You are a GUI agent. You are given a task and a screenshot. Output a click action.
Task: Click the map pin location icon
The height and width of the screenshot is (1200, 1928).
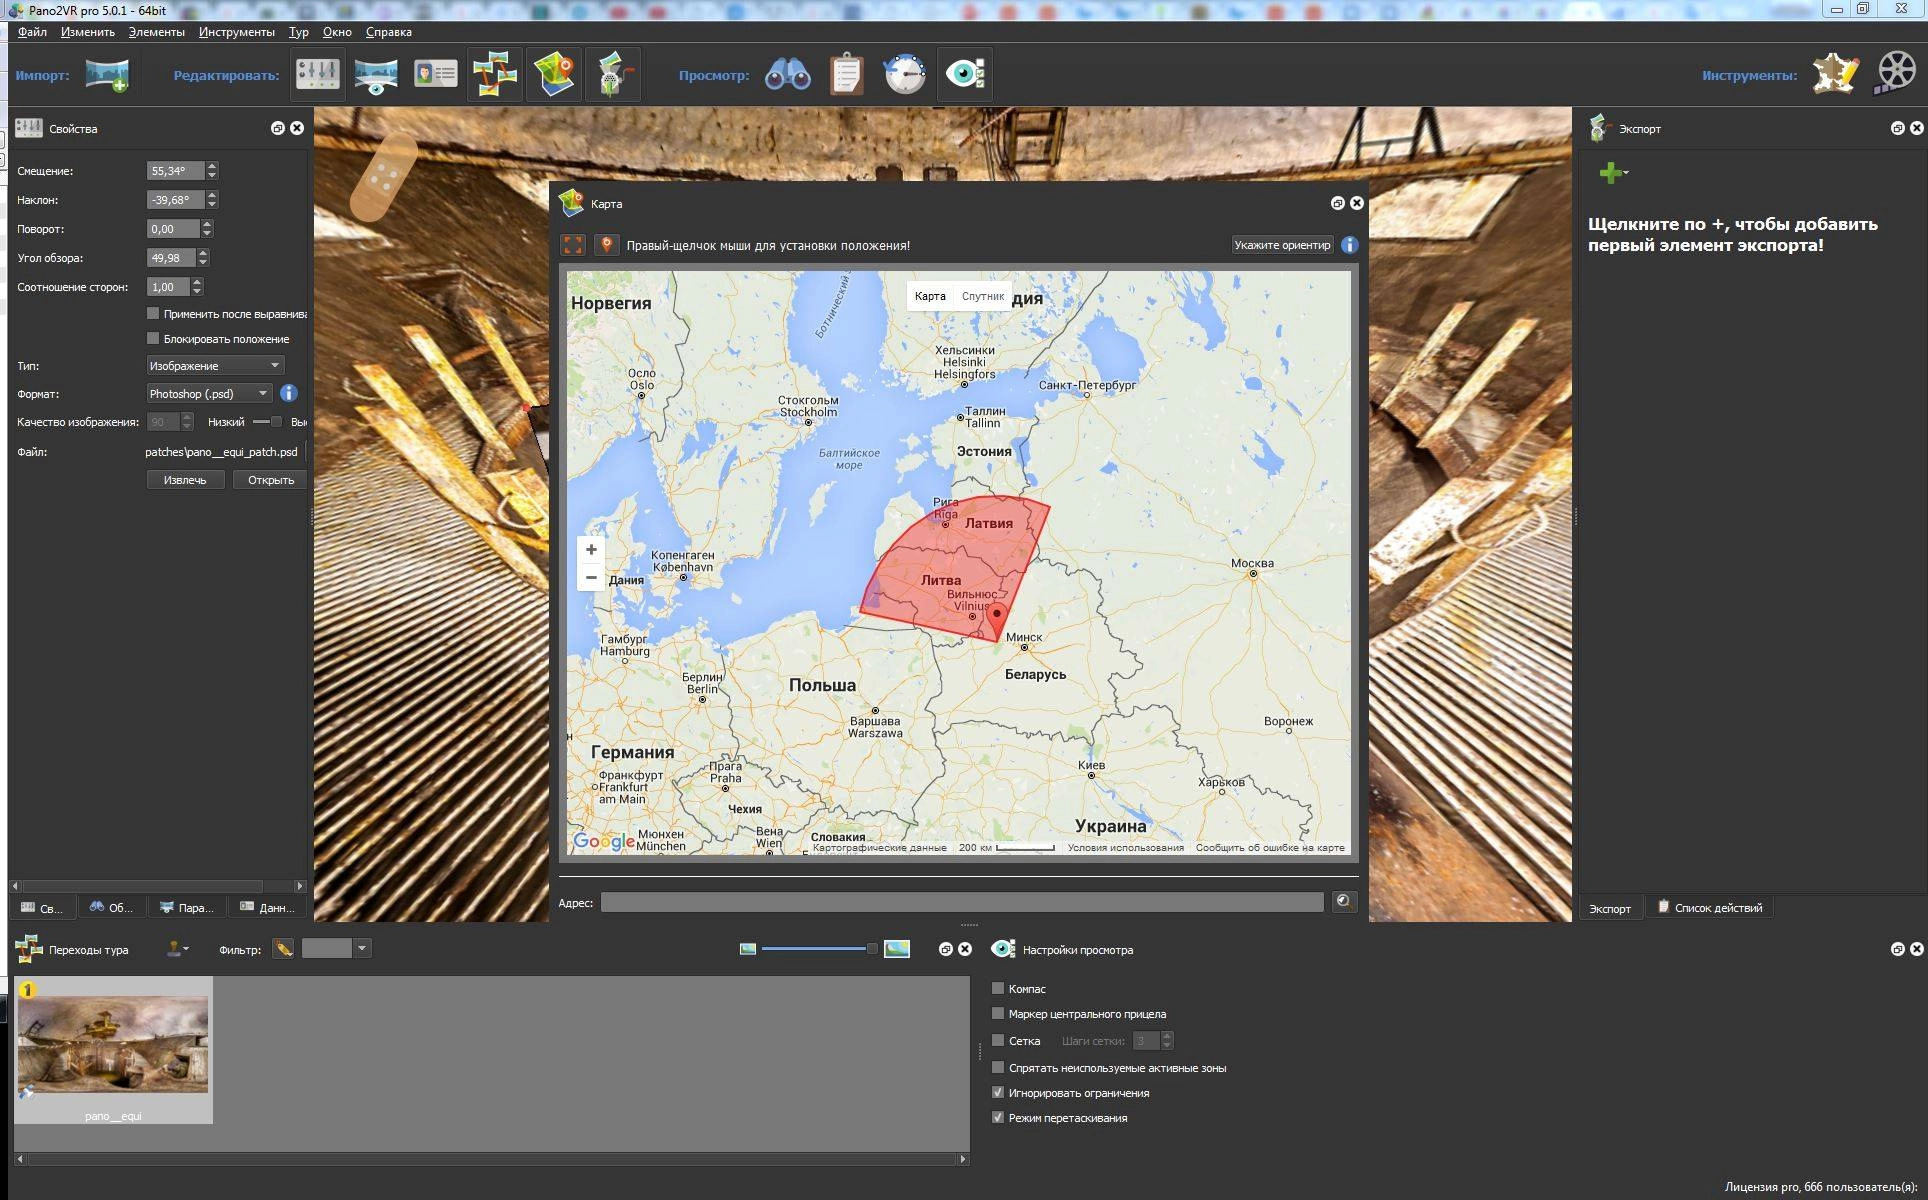coord(606,245)
